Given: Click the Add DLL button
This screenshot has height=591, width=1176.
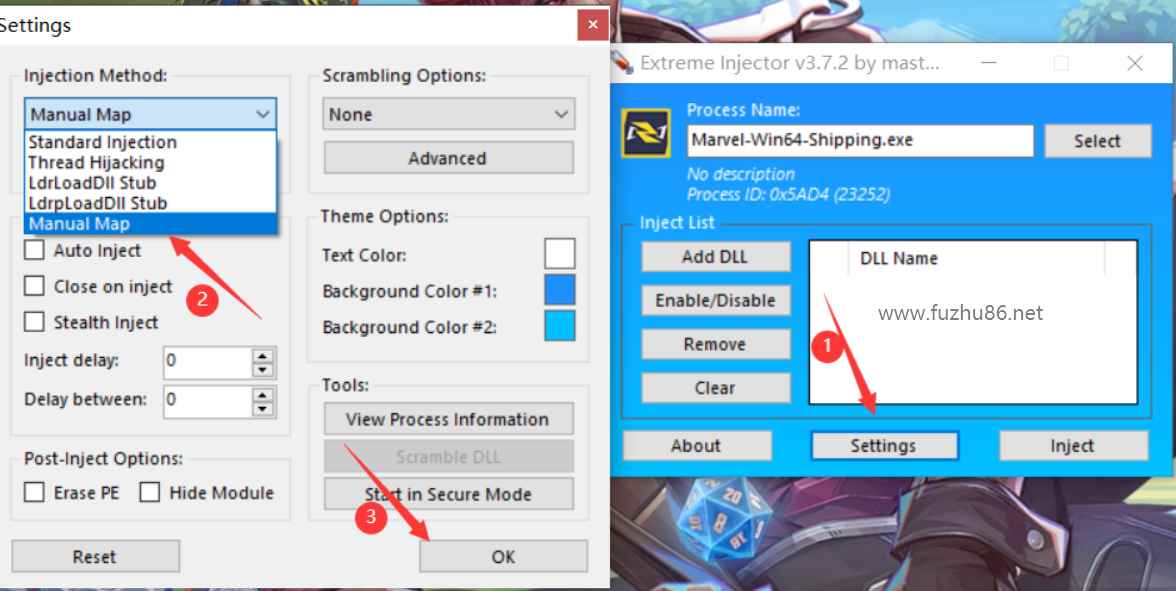Looking at the screenshot, I should (x=716, y=256).
